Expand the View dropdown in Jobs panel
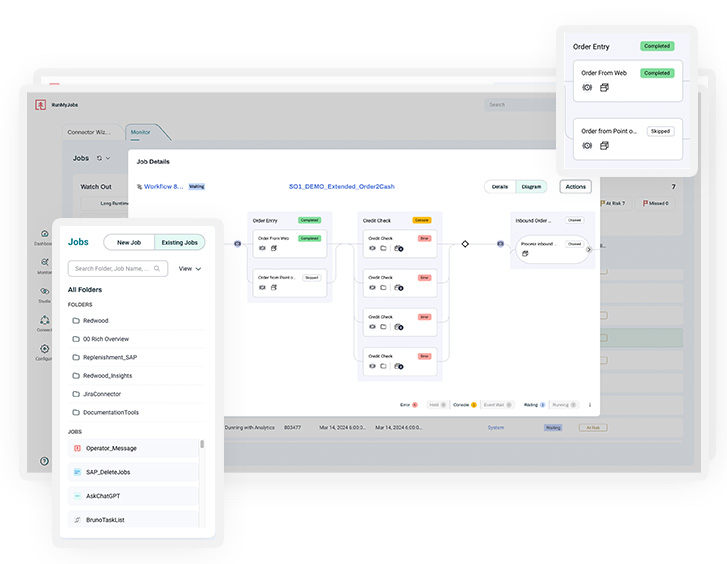The image size is (727, 564). [190, 268]
